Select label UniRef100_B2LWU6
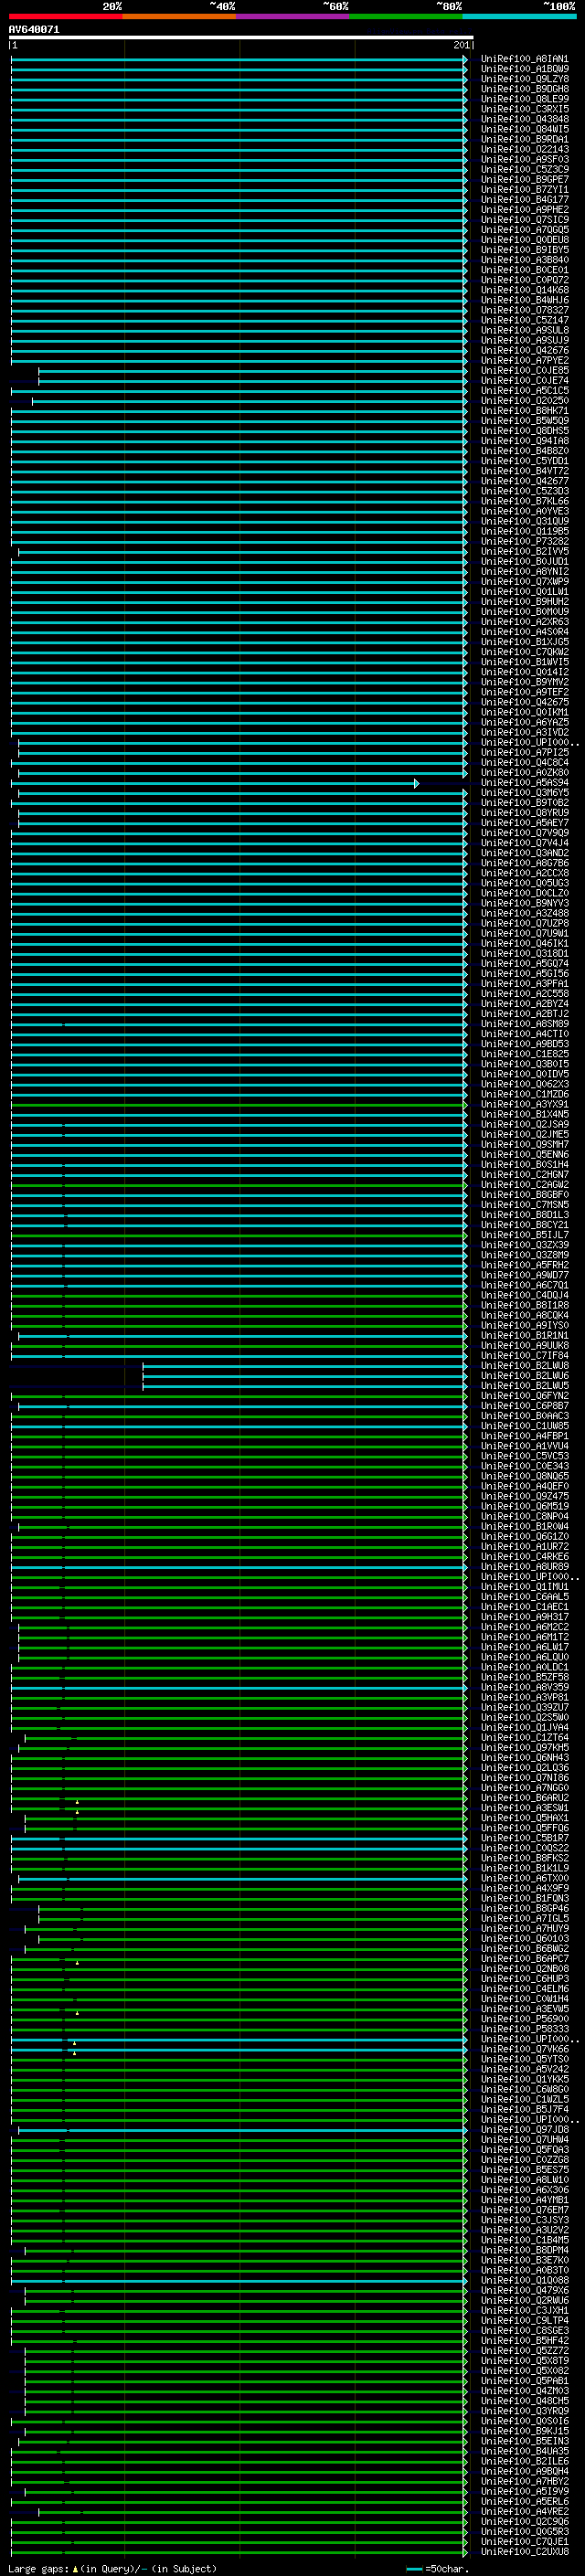 click(524, 1376)
